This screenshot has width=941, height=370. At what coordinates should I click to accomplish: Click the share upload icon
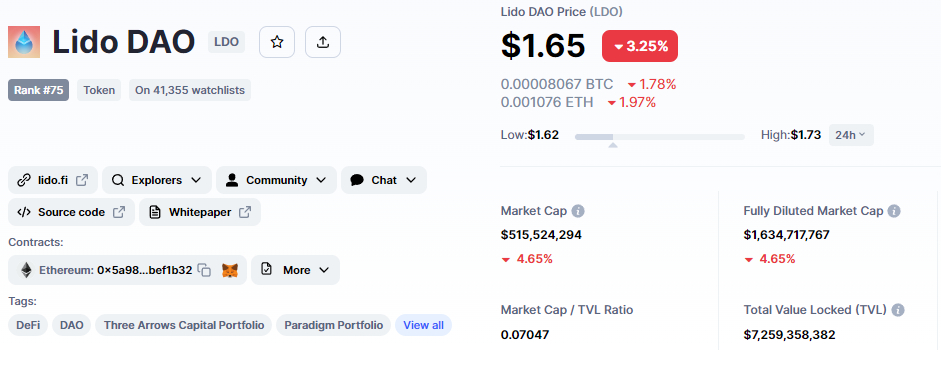click(323, 42)
